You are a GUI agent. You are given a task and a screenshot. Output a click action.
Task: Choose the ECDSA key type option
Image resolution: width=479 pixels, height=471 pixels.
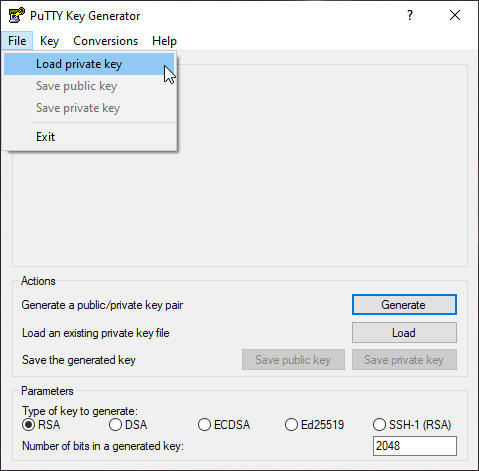(204, 425)
